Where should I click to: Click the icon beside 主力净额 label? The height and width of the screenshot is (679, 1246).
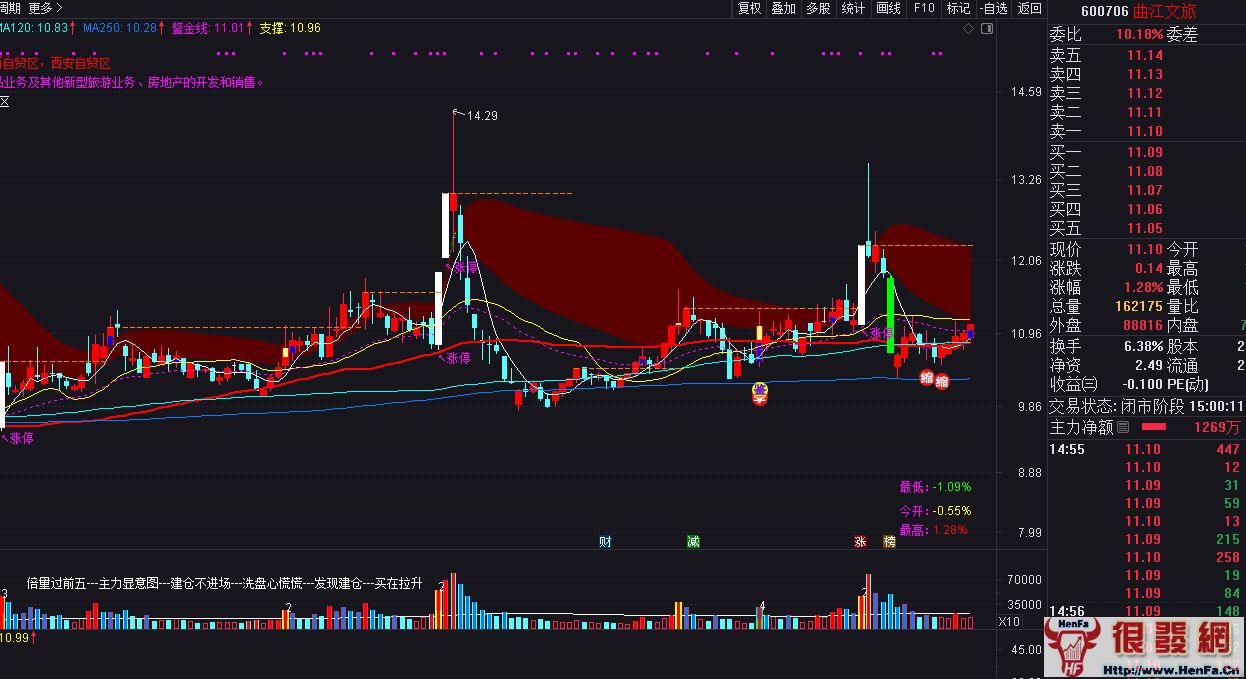click(1123, 427)
